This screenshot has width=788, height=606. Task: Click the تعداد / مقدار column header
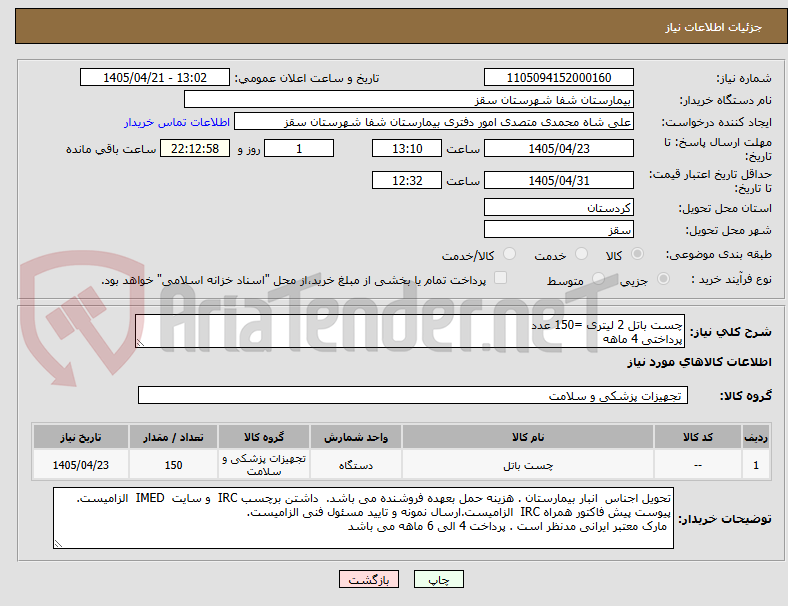click(x=173, y=437)
